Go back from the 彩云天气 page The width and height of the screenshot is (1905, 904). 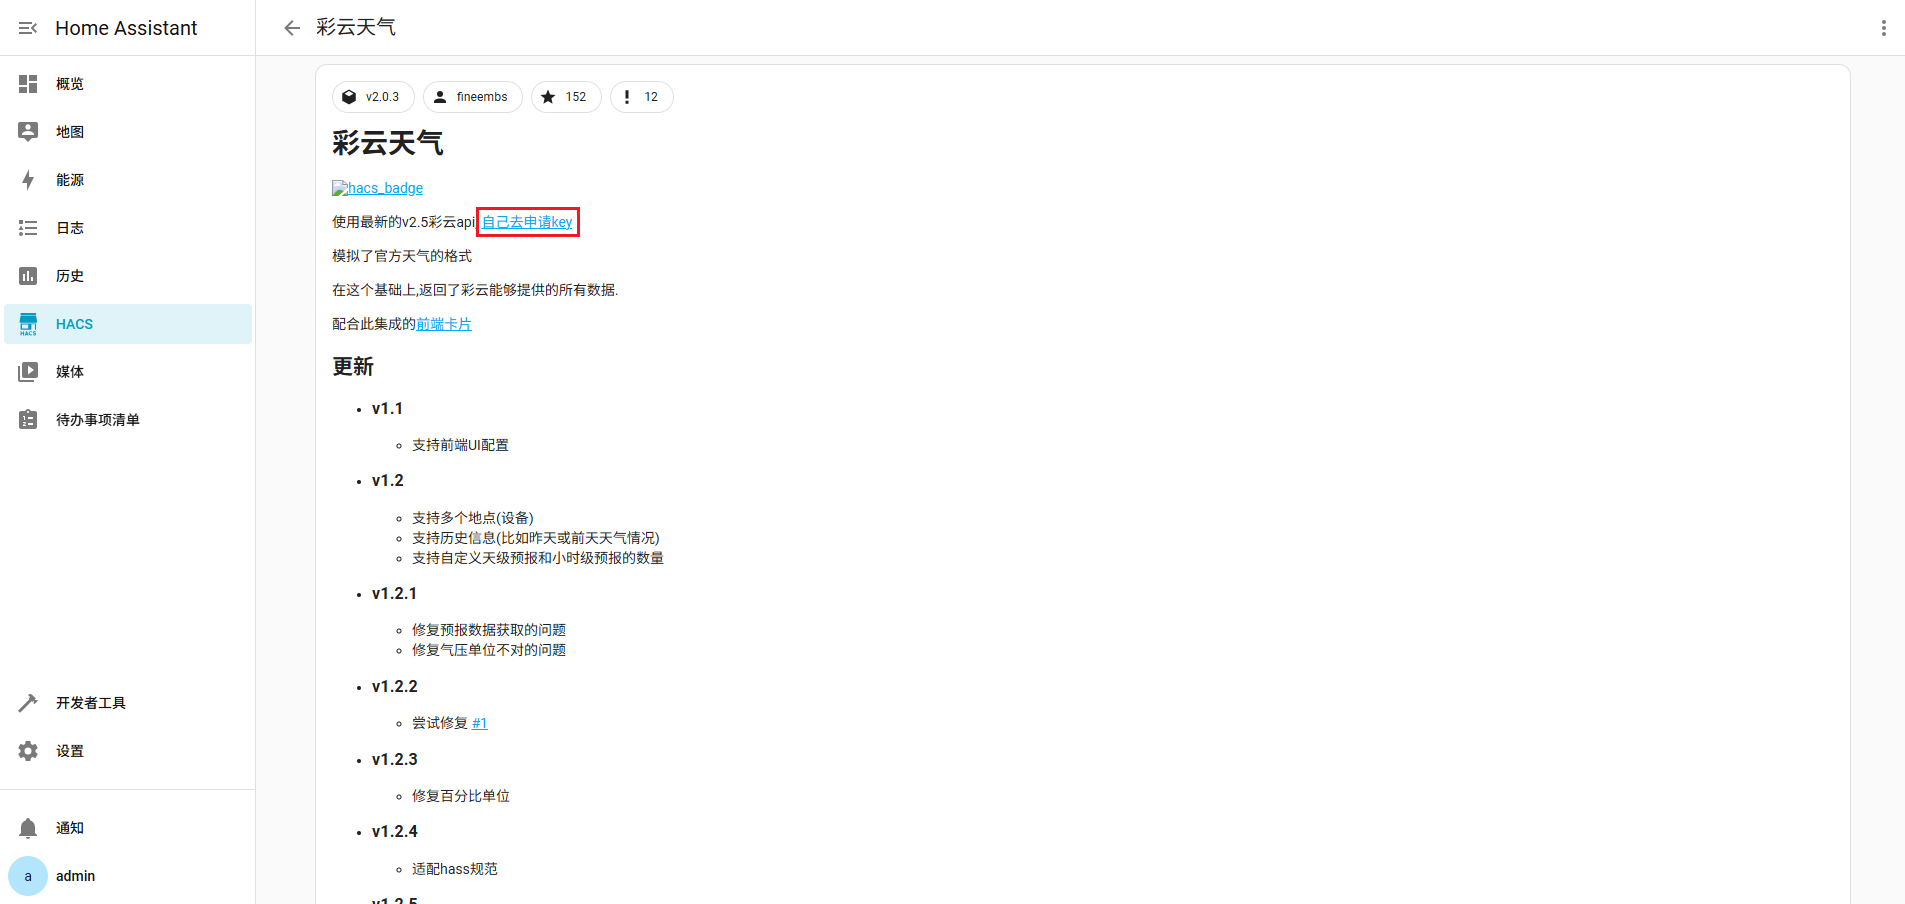click(291, 27)
